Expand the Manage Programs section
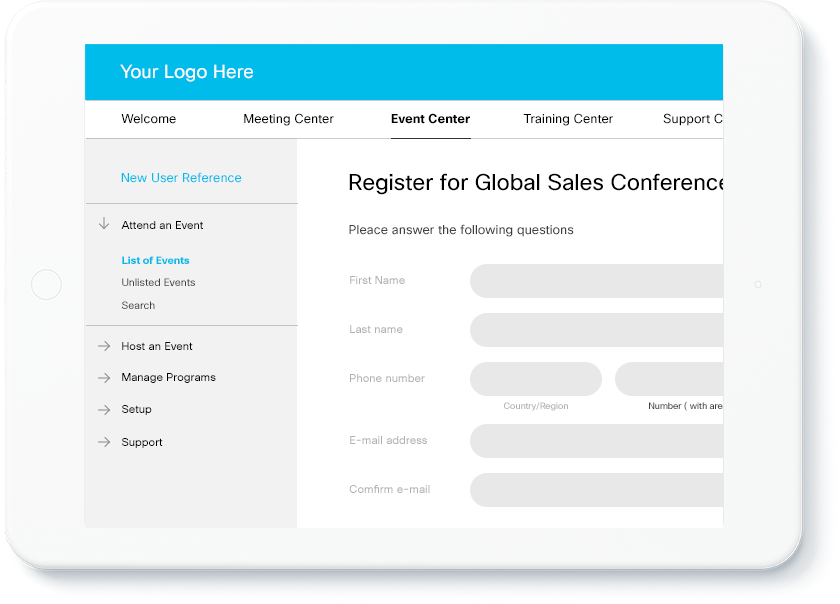 [166, 377]
